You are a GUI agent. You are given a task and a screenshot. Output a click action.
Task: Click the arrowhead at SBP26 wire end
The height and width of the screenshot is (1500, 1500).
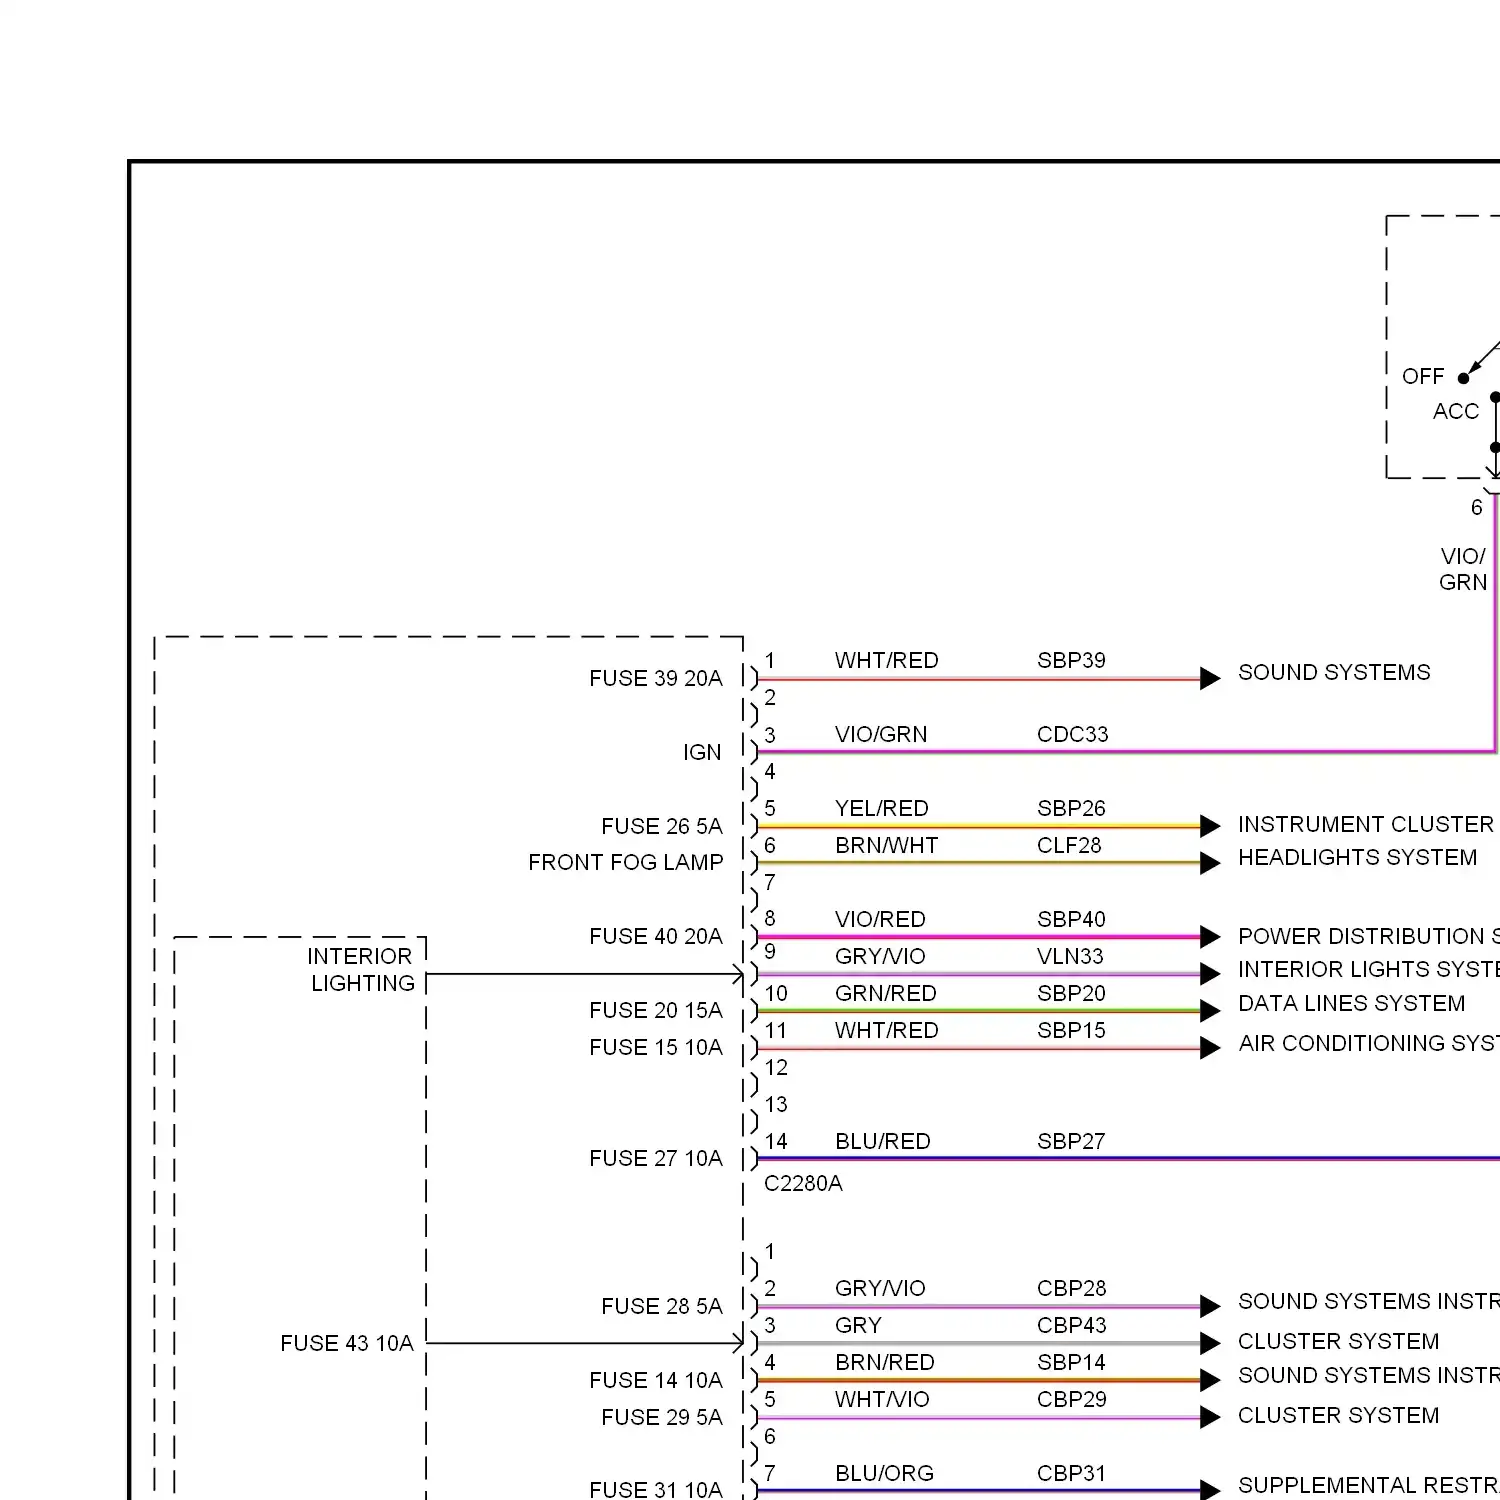[x=1210, y=826]
